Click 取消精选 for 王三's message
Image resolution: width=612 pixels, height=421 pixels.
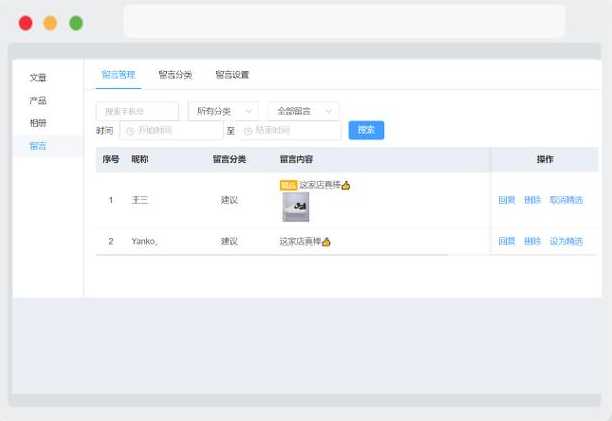[566, 200]
